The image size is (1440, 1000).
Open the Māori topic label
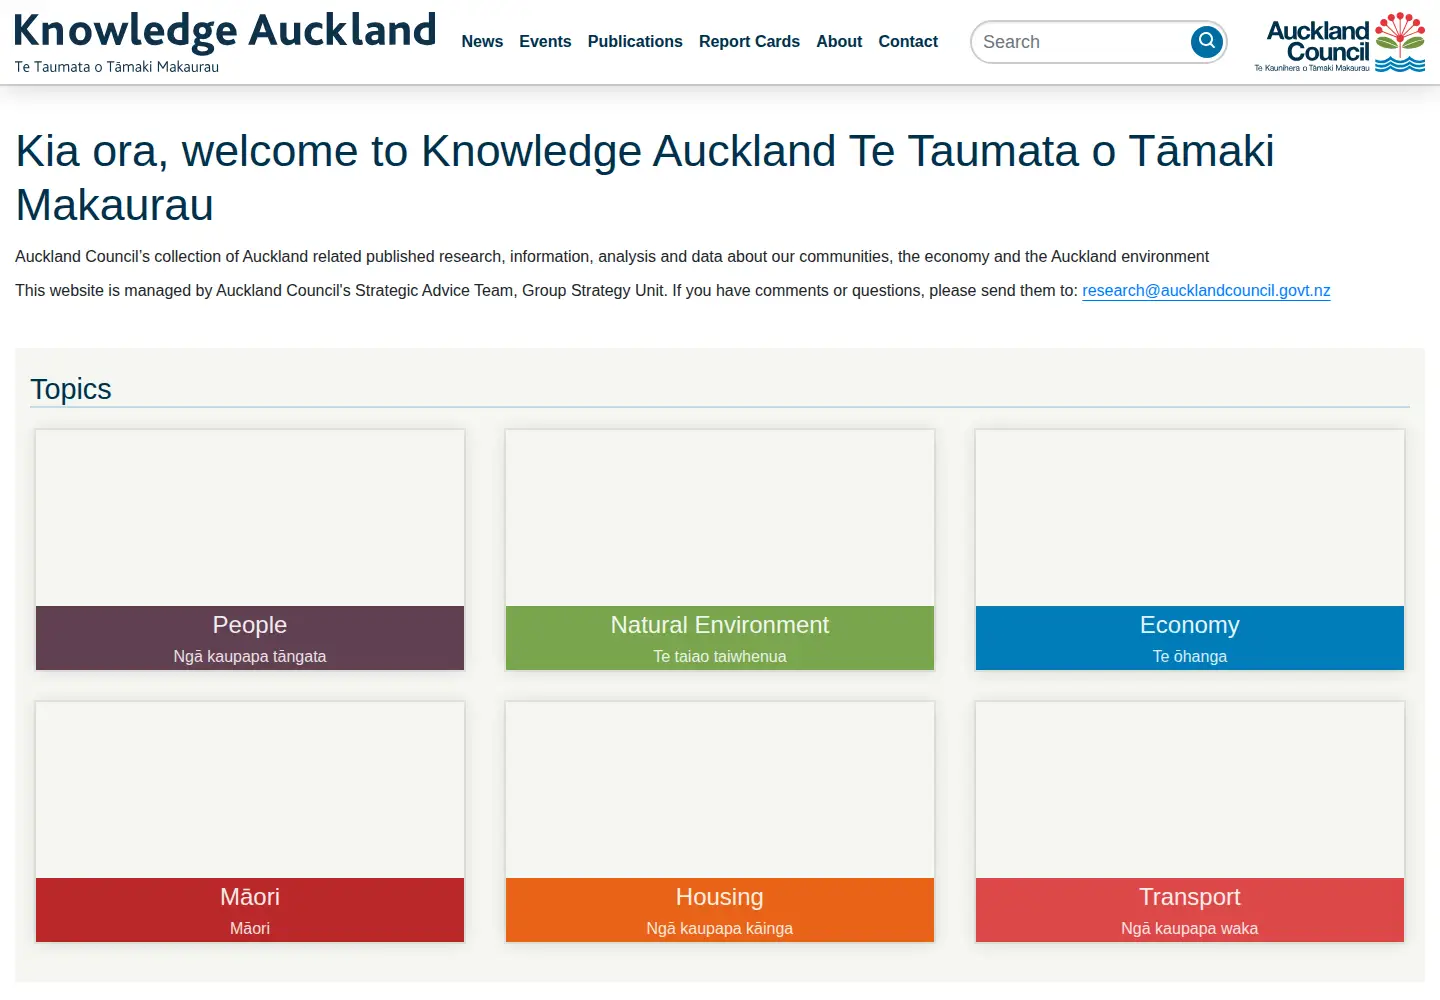250,910
